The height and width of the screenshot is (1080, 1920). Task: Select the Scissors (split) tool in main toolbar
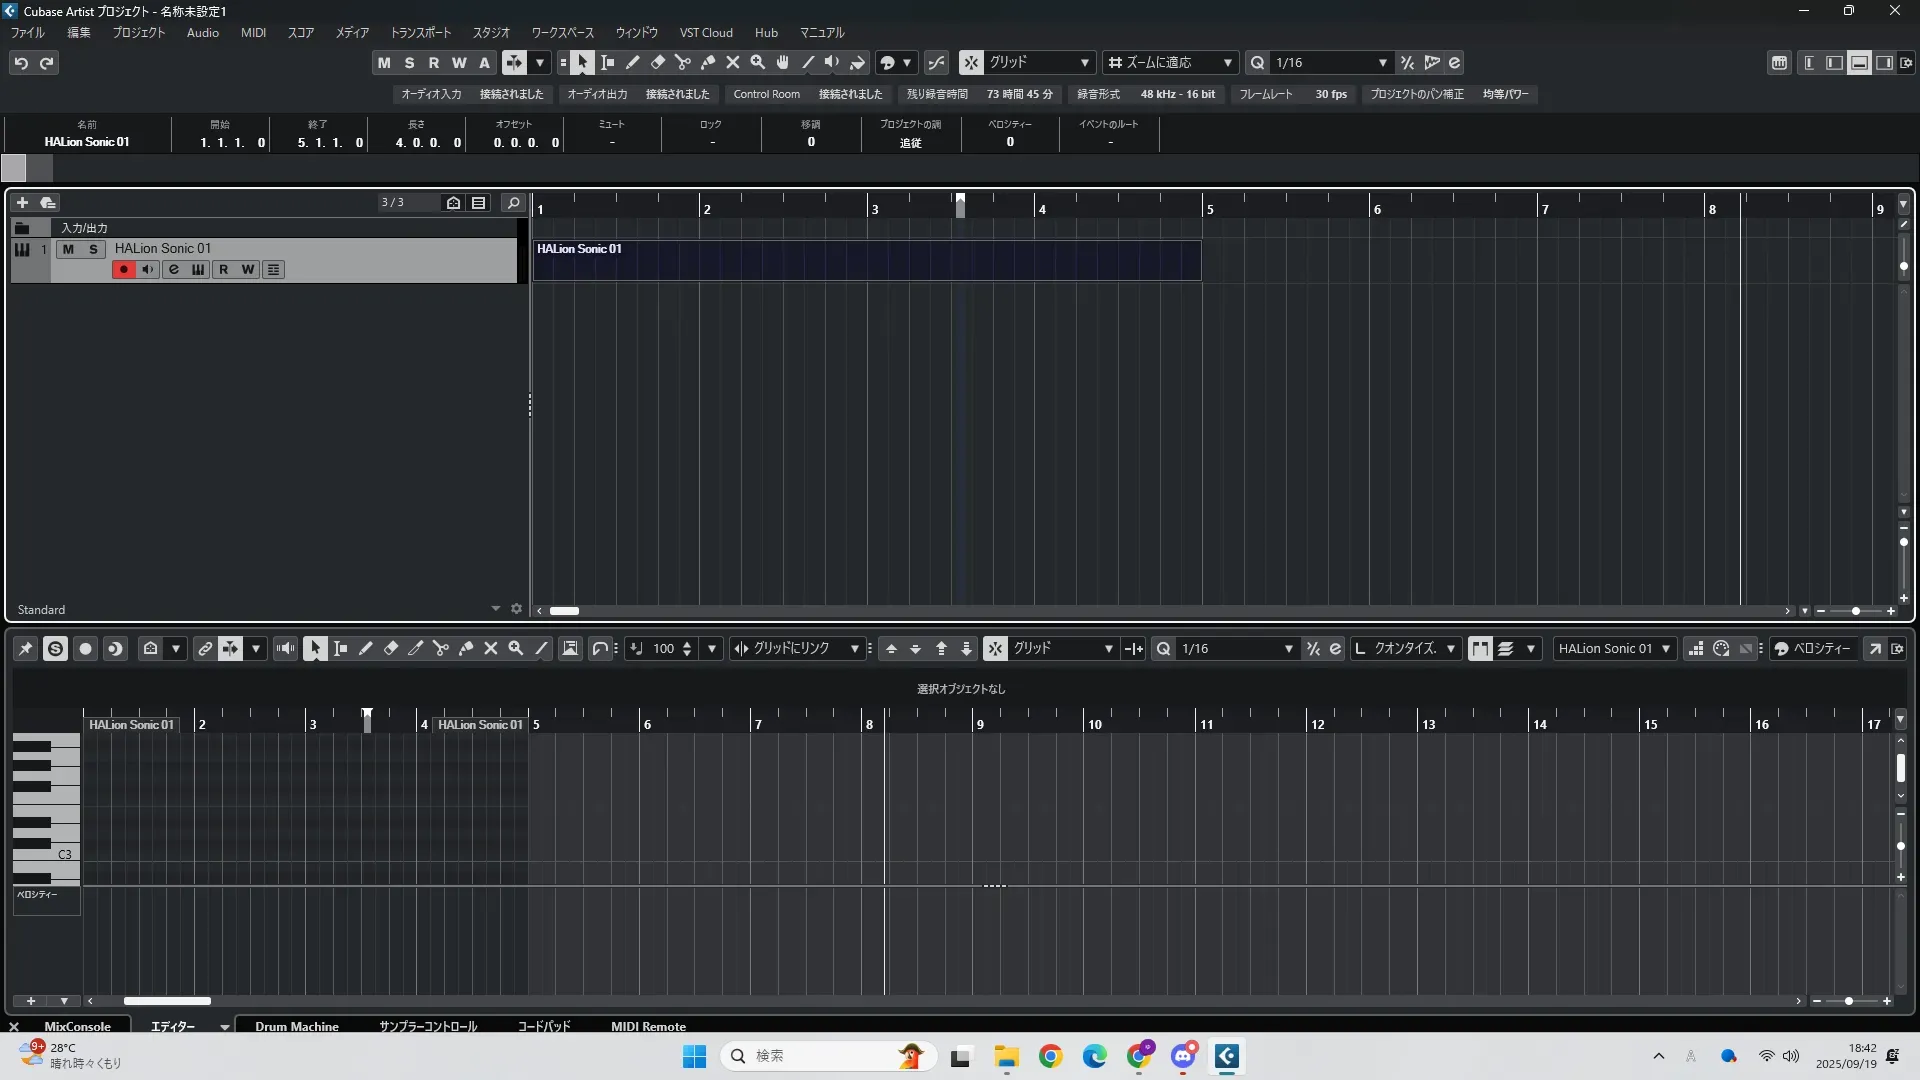click(x=683, y=62)
